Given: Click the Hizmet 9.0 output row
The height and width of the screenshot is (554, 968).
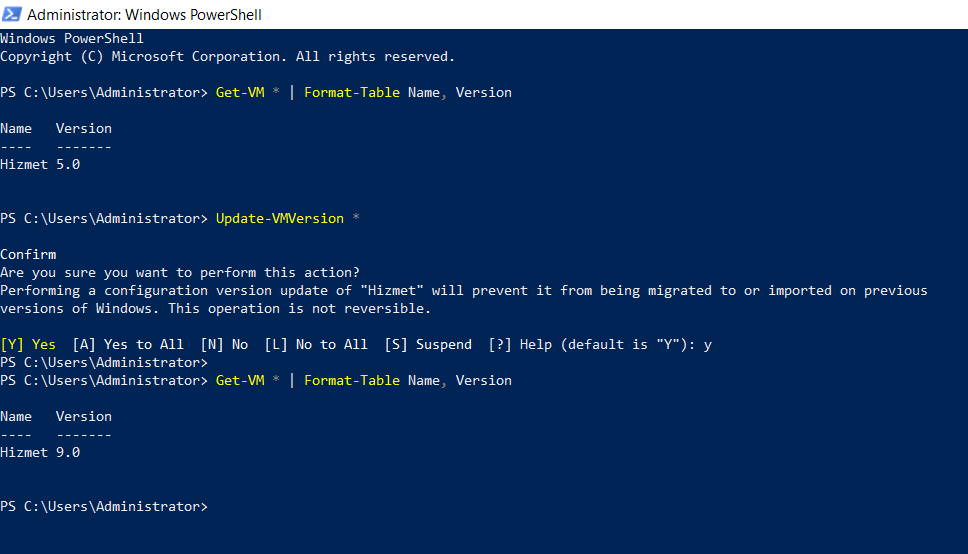Looking at the screenshot, I should coord(40,452).
